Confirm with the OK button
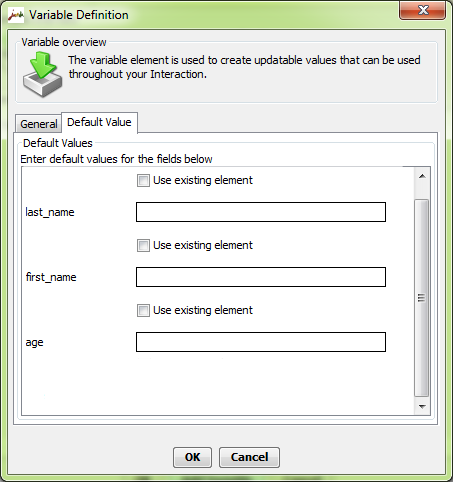 coord(192,457)
